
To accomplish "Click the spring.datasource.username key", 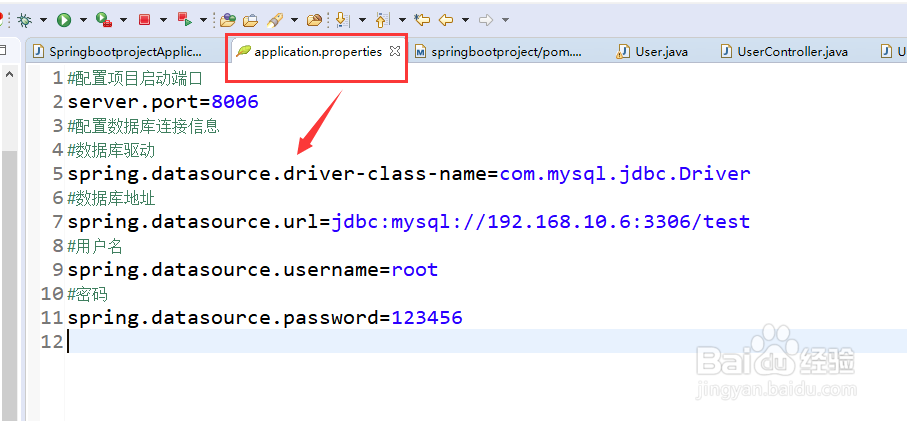I will coord(223,270).
